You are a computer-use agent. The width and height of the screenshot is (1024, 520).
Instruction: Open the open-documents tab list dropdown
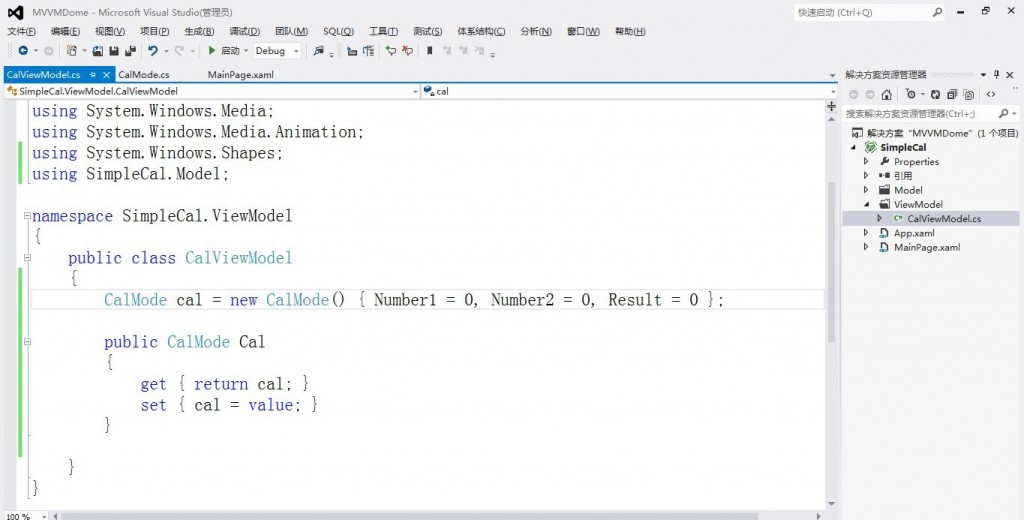tap(832, 75)
